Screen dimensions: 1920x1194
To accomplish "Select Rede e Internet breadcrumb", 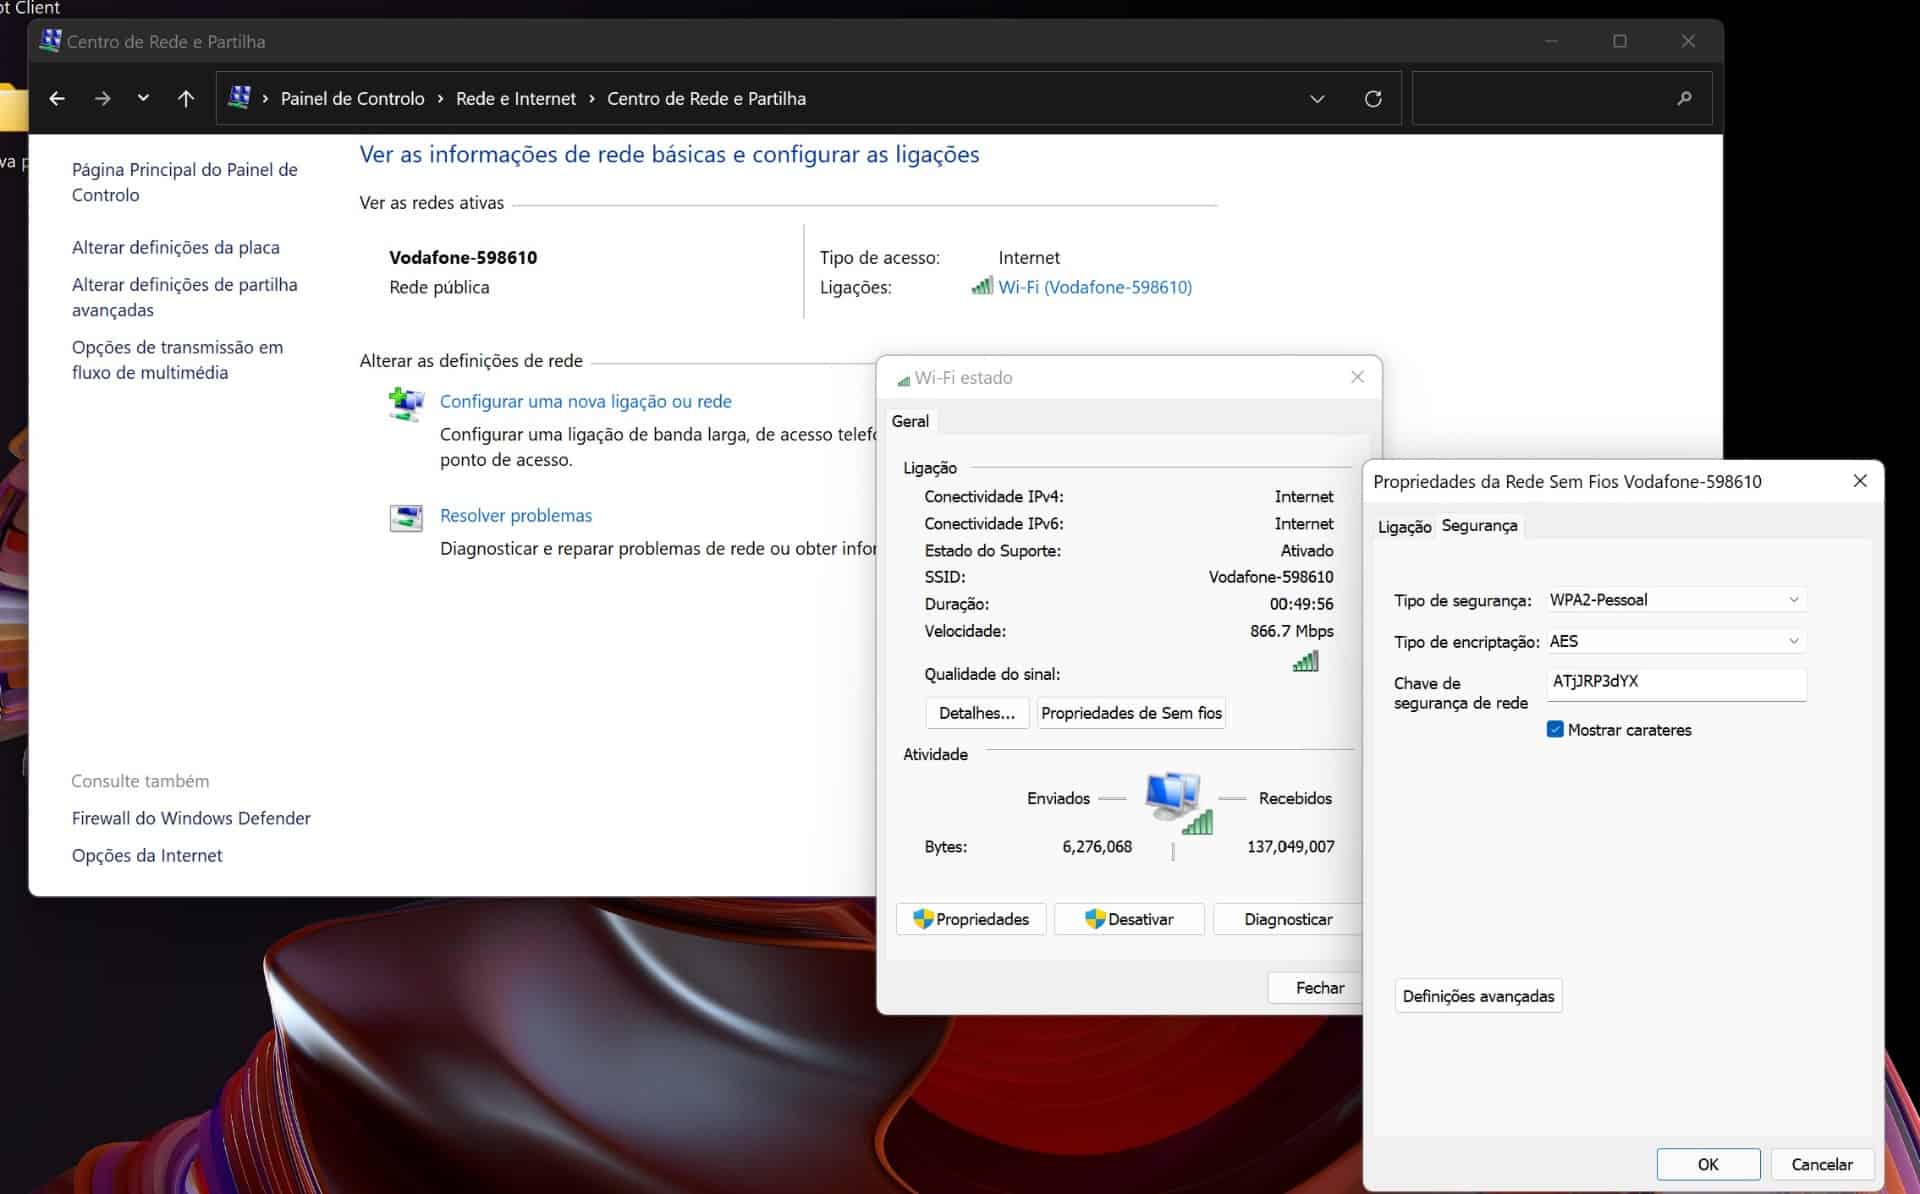I will (516, 98).
